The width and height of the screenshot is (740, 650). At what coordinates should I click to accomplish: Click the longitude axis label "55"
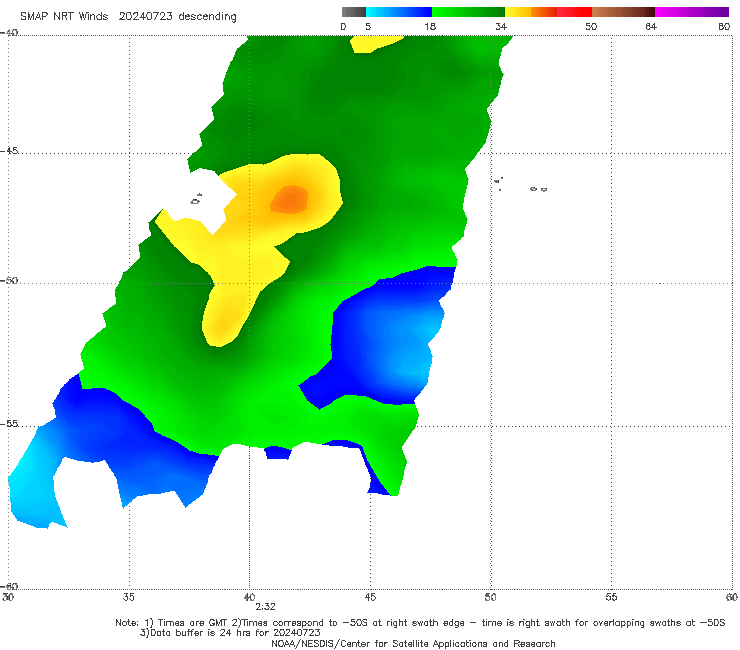(611, 597)
